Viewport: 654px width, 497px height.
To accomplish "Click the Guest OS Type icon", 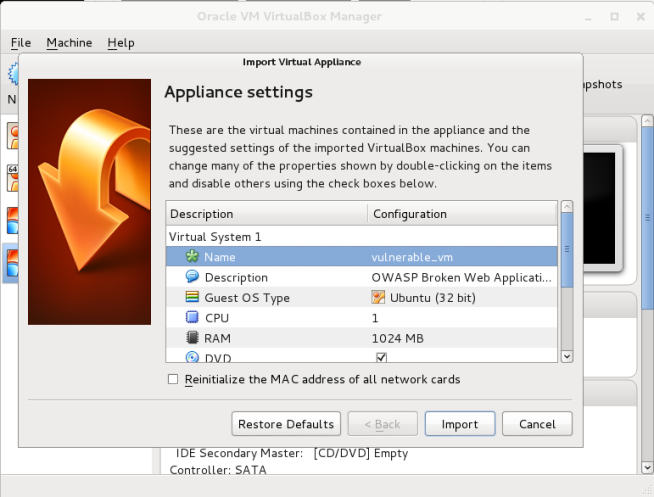I will pos(192,298).
